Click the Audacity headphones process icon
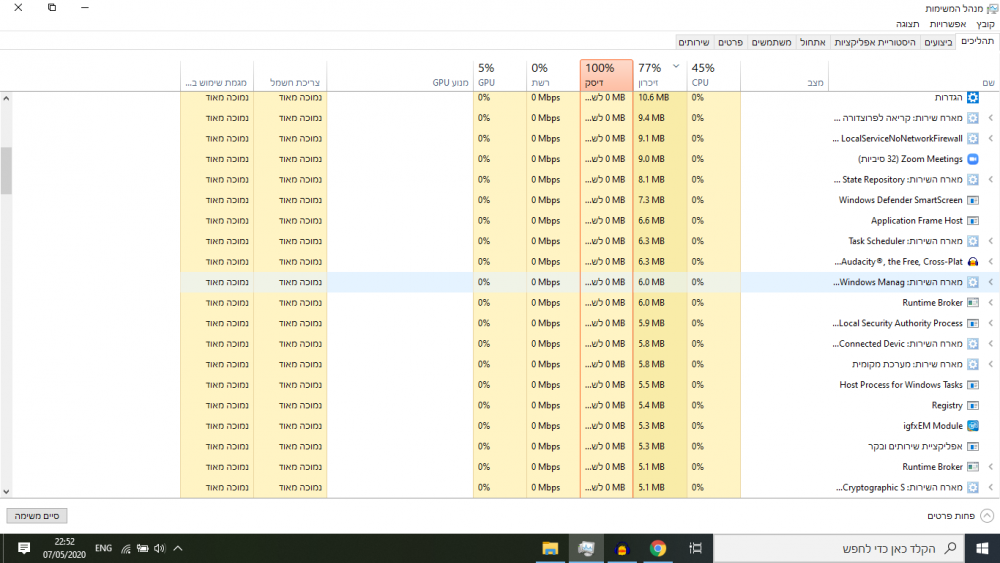Screen dimensions: 1000x563 pos(973,262)
